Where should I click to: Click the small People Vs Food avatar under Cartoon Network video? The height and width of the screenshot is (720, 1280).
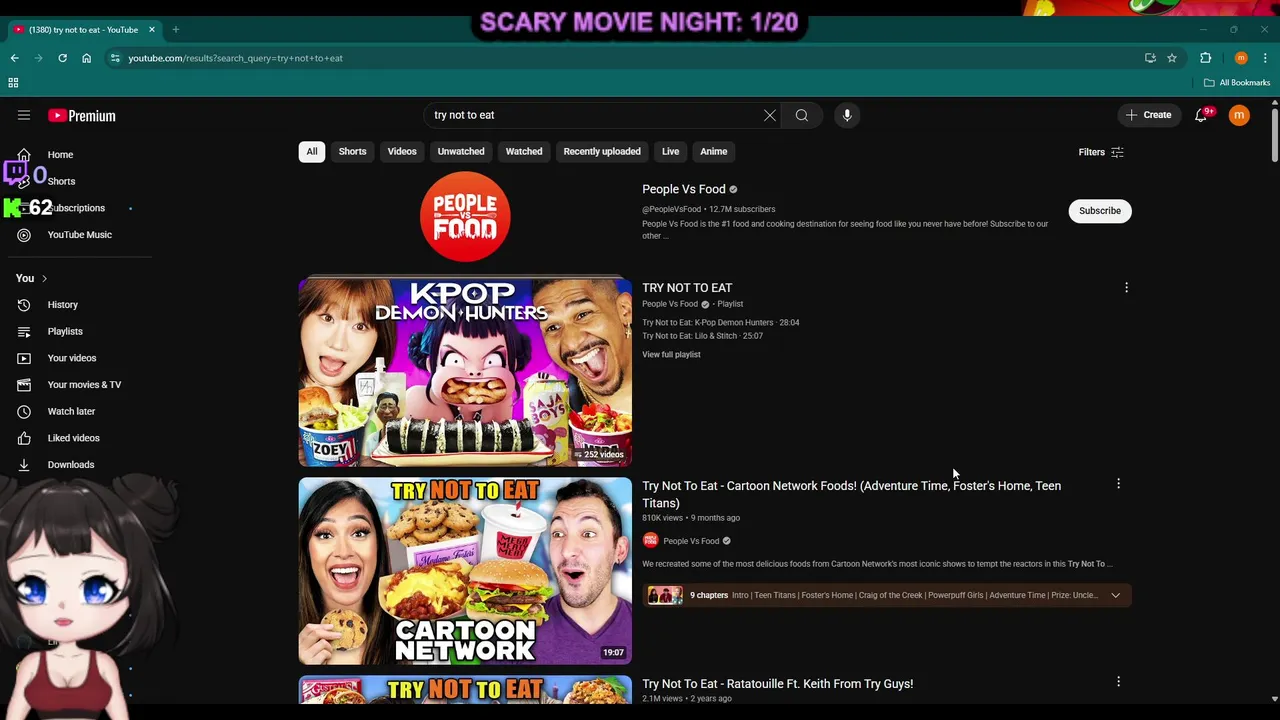[650, 541]
